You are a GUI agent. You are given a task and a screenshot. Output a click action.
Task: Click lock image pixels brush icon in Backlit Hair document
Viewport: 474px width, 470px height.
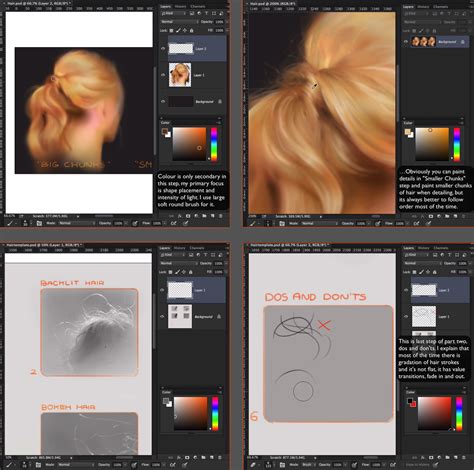(177, 272)
